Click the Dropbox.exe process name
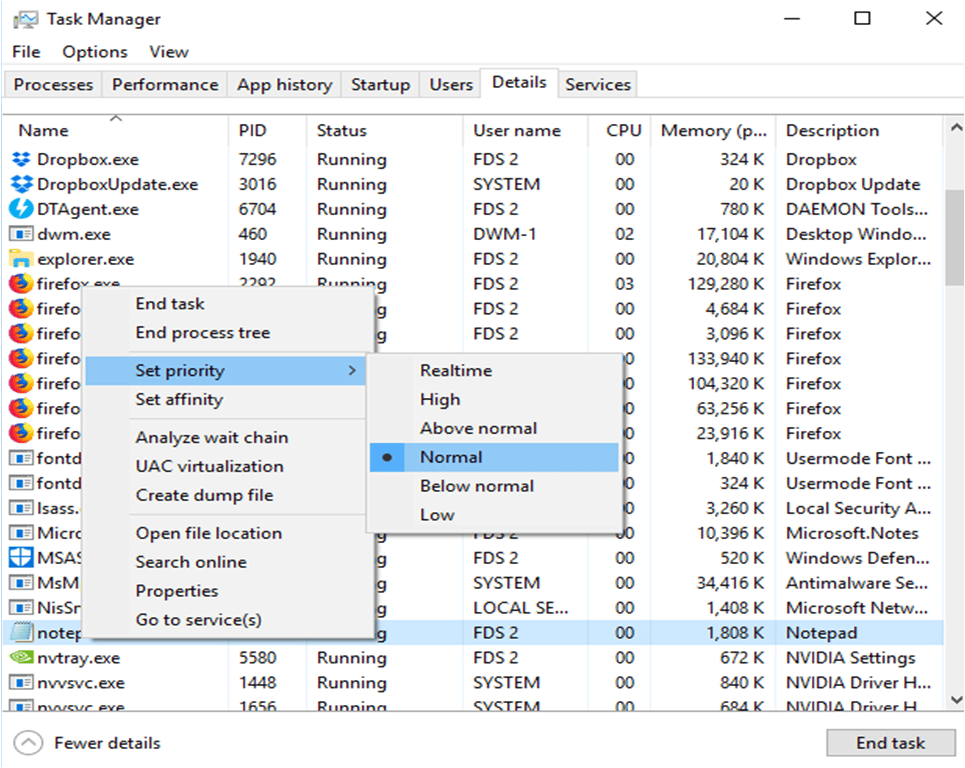Viewport: 965px width, 768px height. tap(88, 159)
